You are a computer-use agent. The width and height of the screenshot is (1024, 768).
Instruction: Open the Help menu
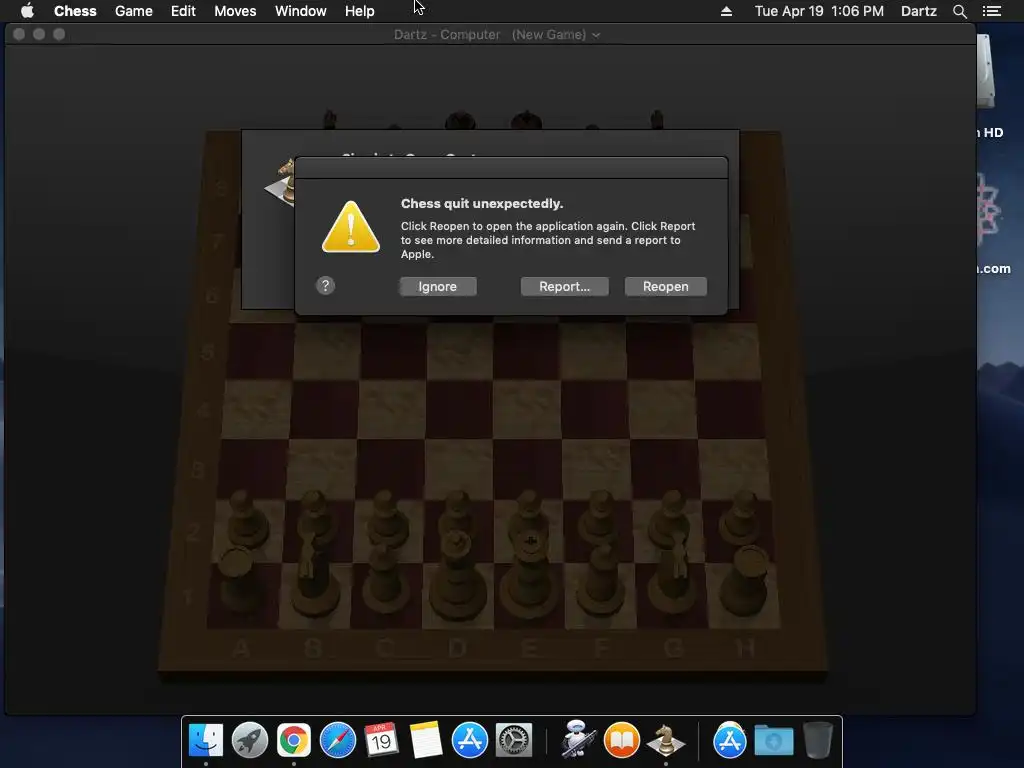point(360,11)
